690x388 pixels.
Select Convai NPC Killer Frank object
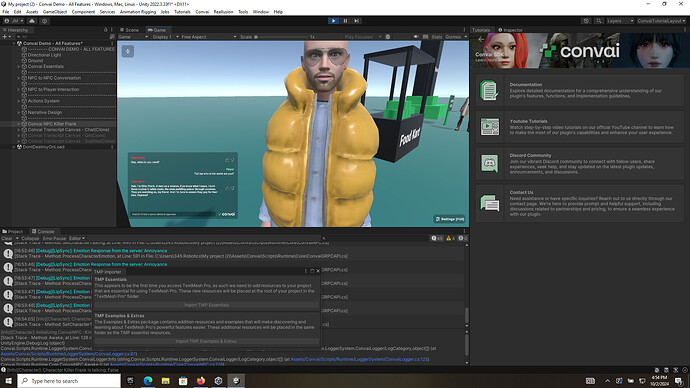pos(52,124)
